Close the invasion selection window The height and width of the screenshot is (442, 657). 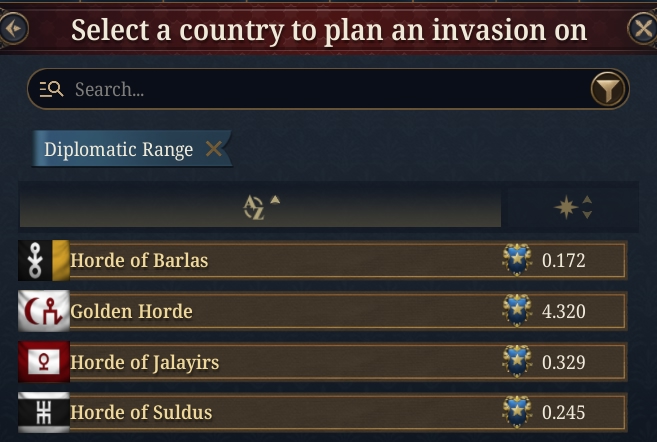coord(643,28)
